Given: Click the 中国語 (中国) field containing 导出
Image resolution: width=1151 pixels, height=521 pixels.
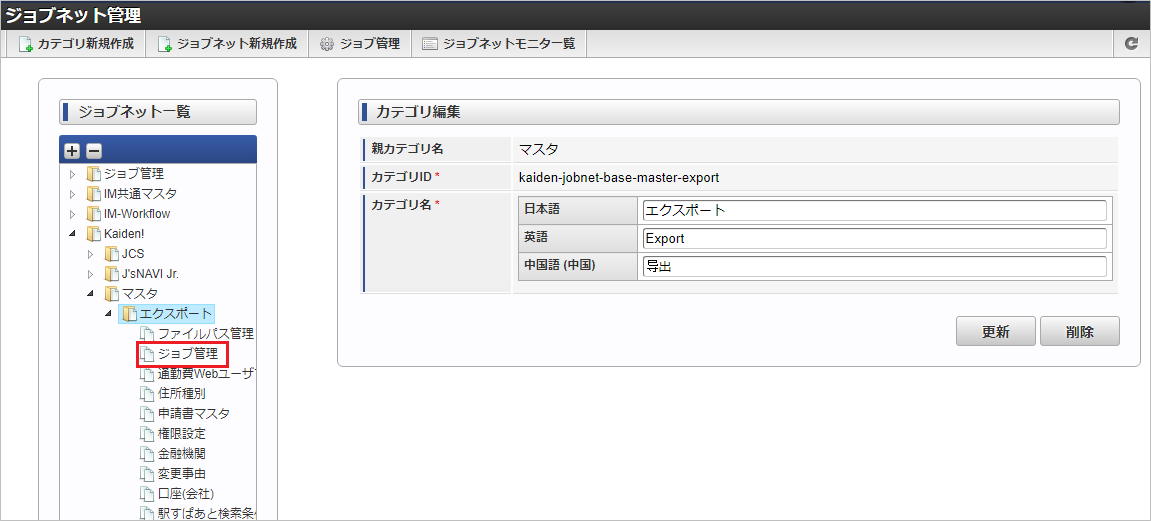Looking at the screenshot, I should (x=874, y=266).
